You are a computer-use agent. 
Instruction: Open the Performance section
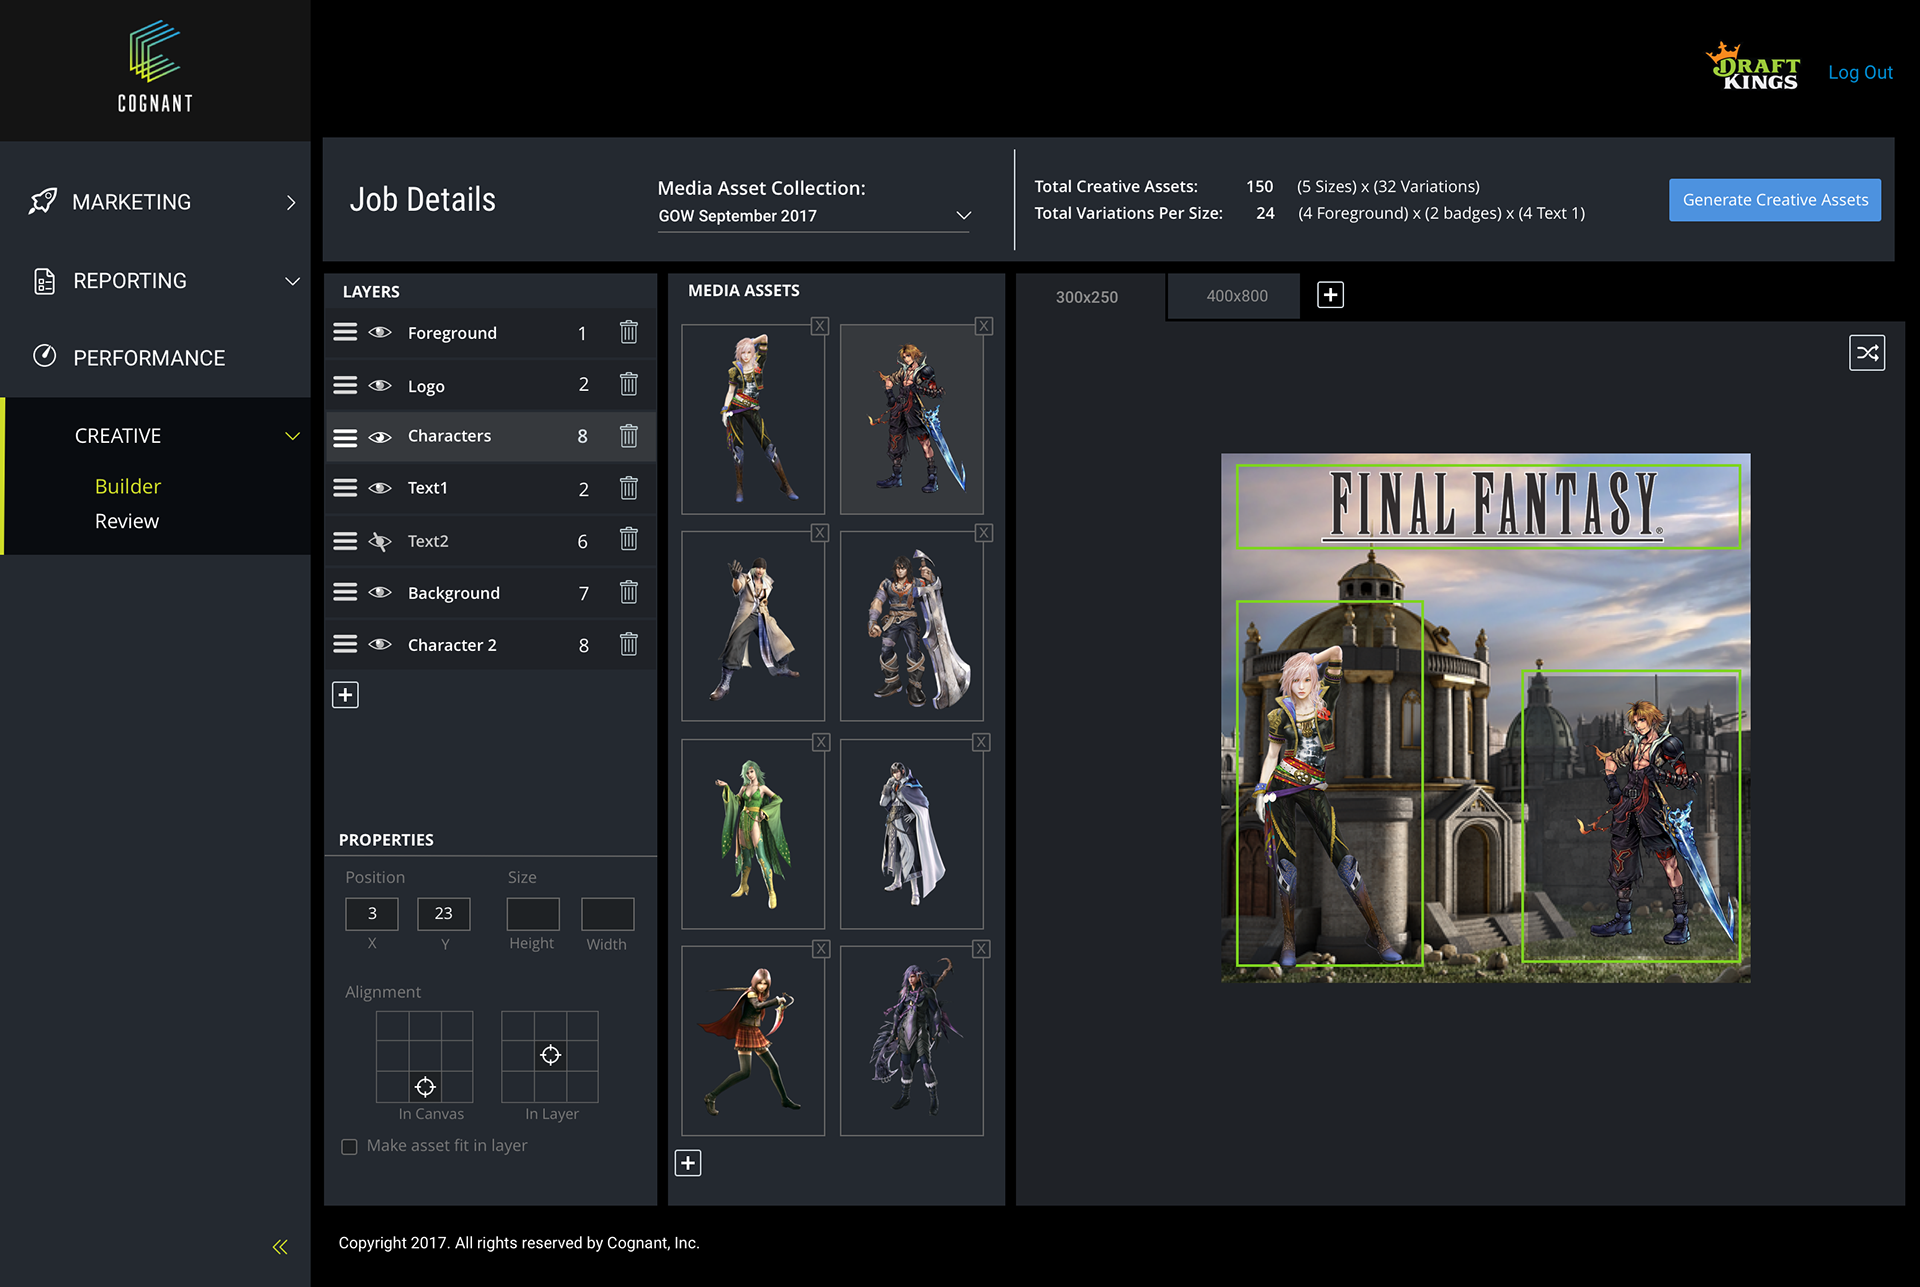point(149,358)
